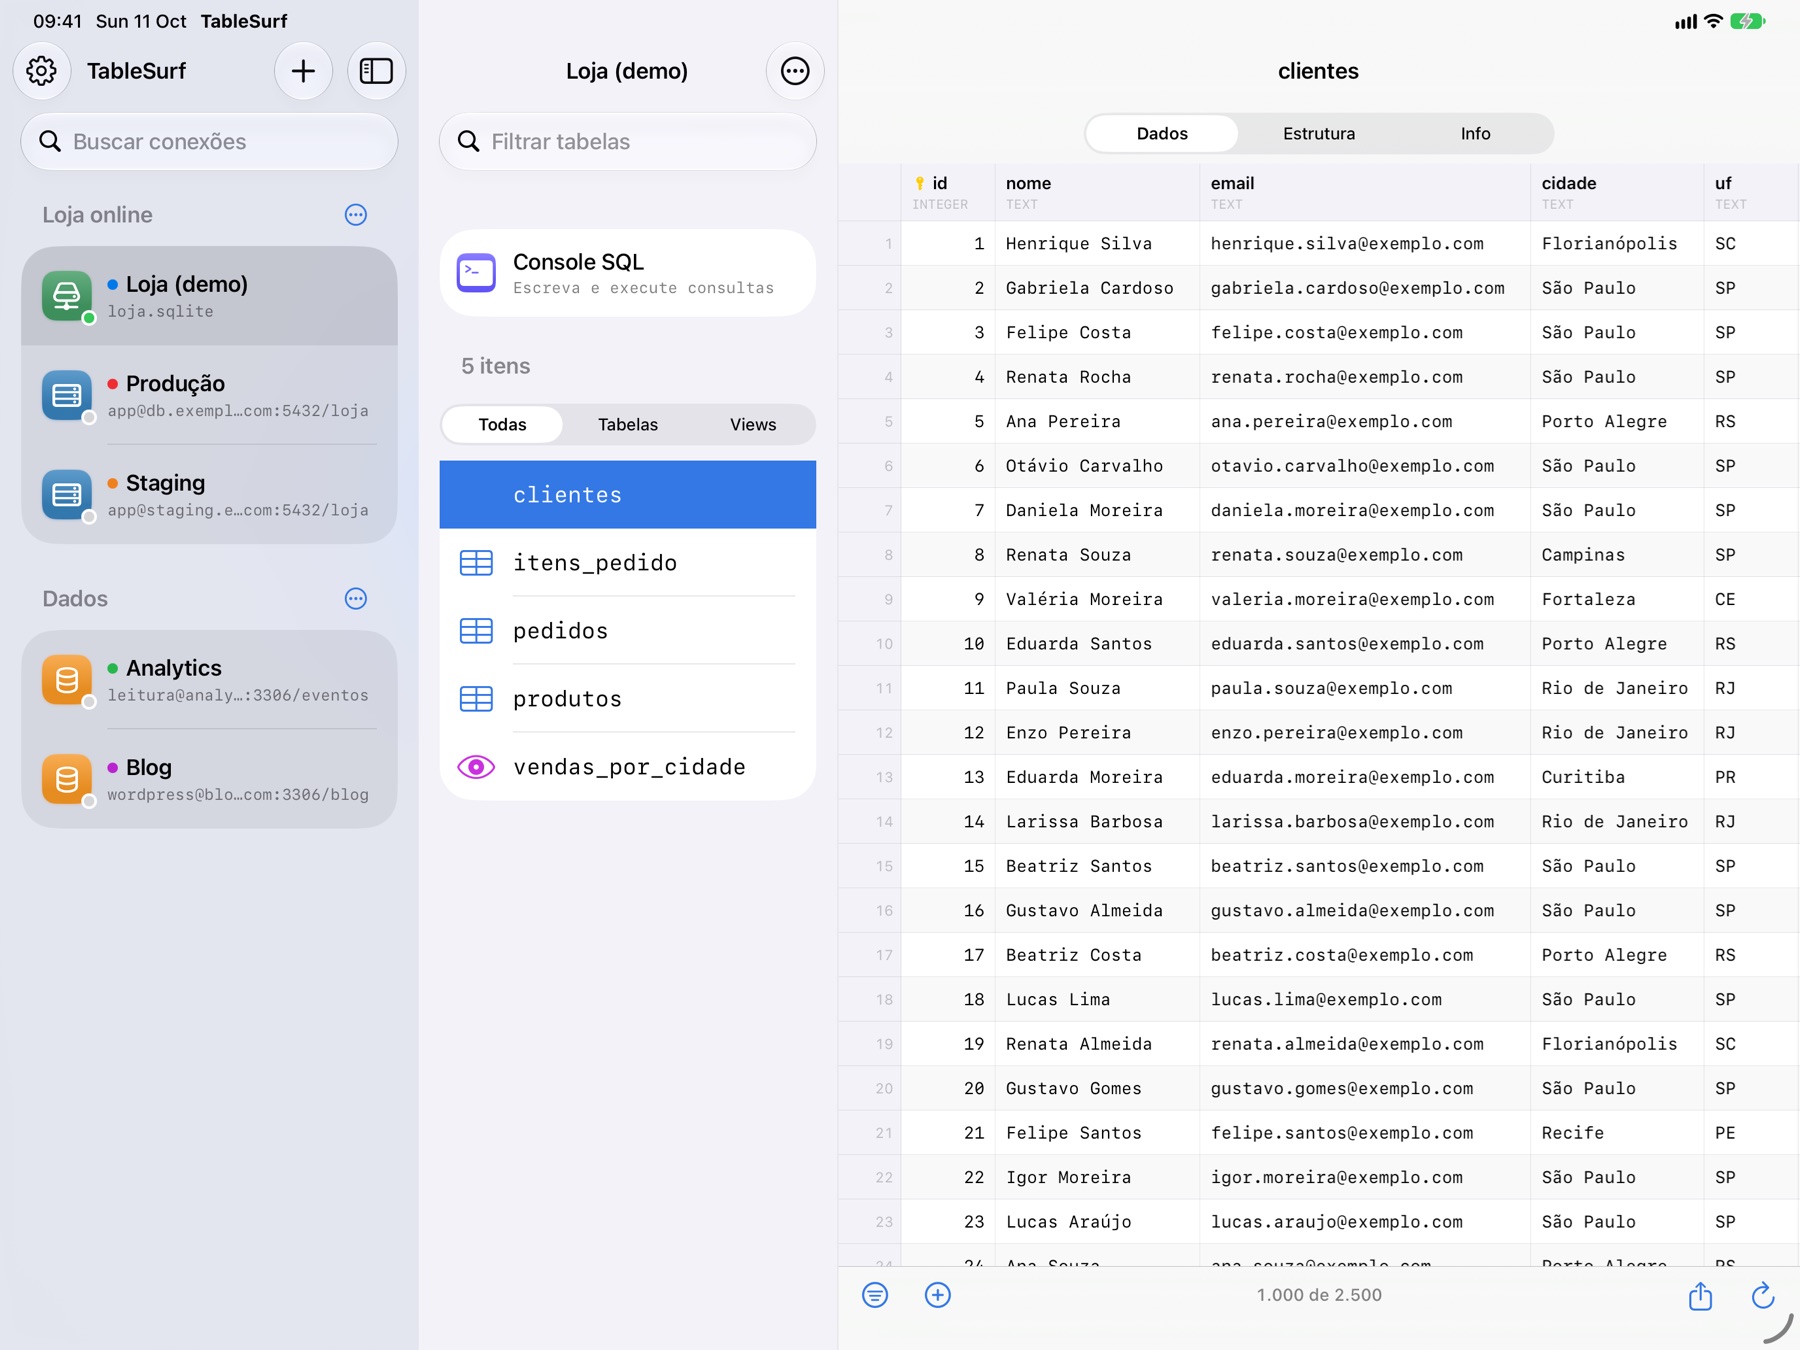Focus the Filtrar tabelas field
1800x1350 pixels.
(x=628, y=142)
